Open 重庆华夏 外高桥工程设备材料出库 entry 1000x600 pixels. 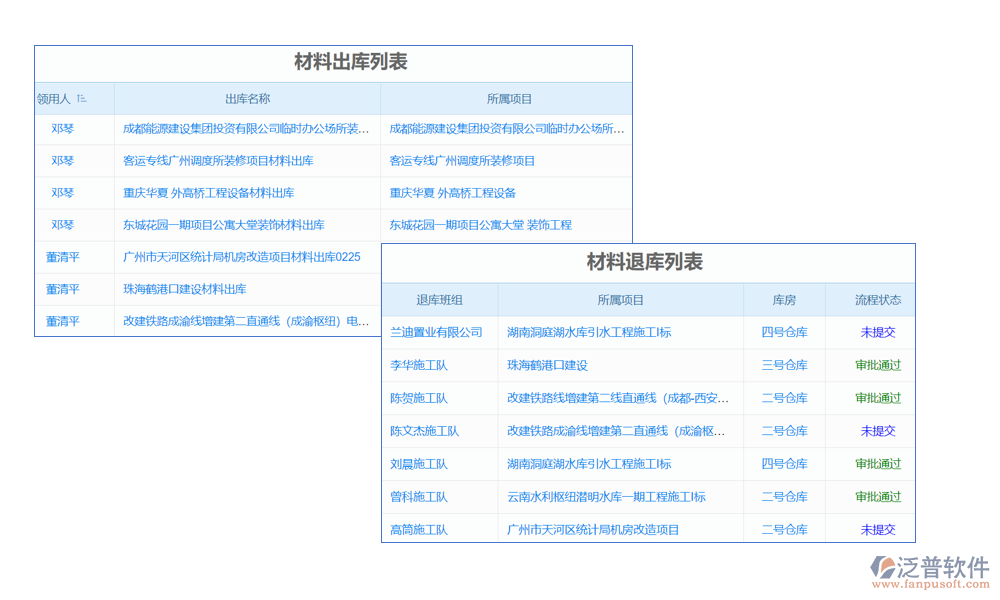click(208, 193)
